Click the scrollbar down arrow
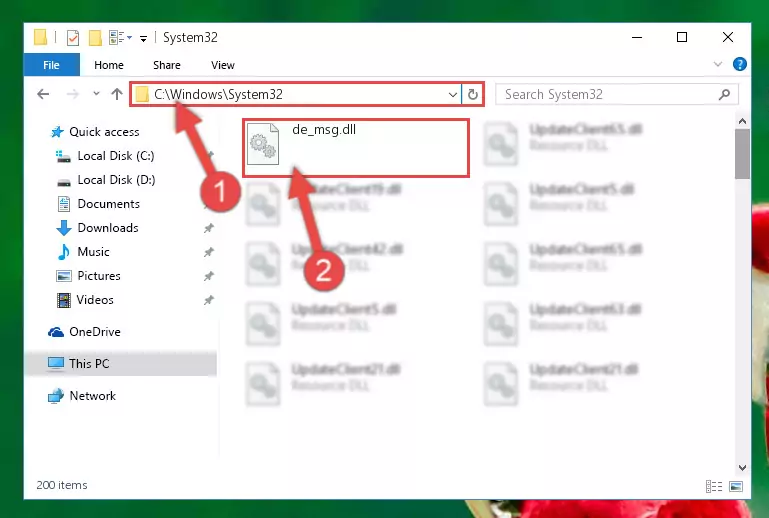The height and width of the screenshot is (518, 769). click(x=742, y=467)
